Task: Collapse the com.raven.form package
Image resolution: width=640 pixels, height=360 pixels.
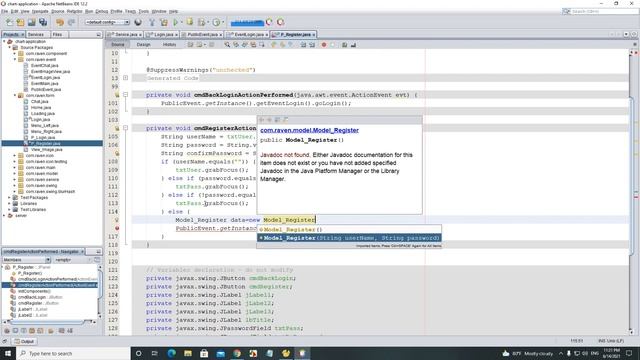Action: 15,96
